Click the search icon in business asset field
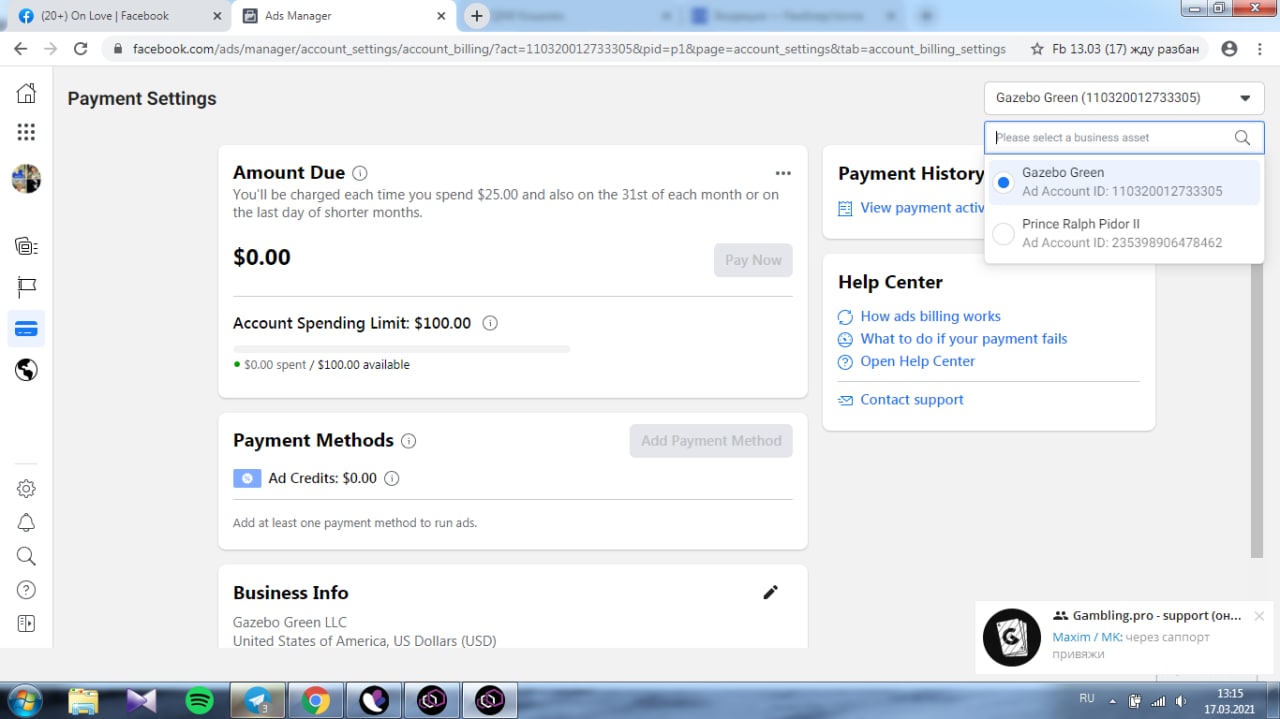 pyautogui.click(x=1242, y=138)
